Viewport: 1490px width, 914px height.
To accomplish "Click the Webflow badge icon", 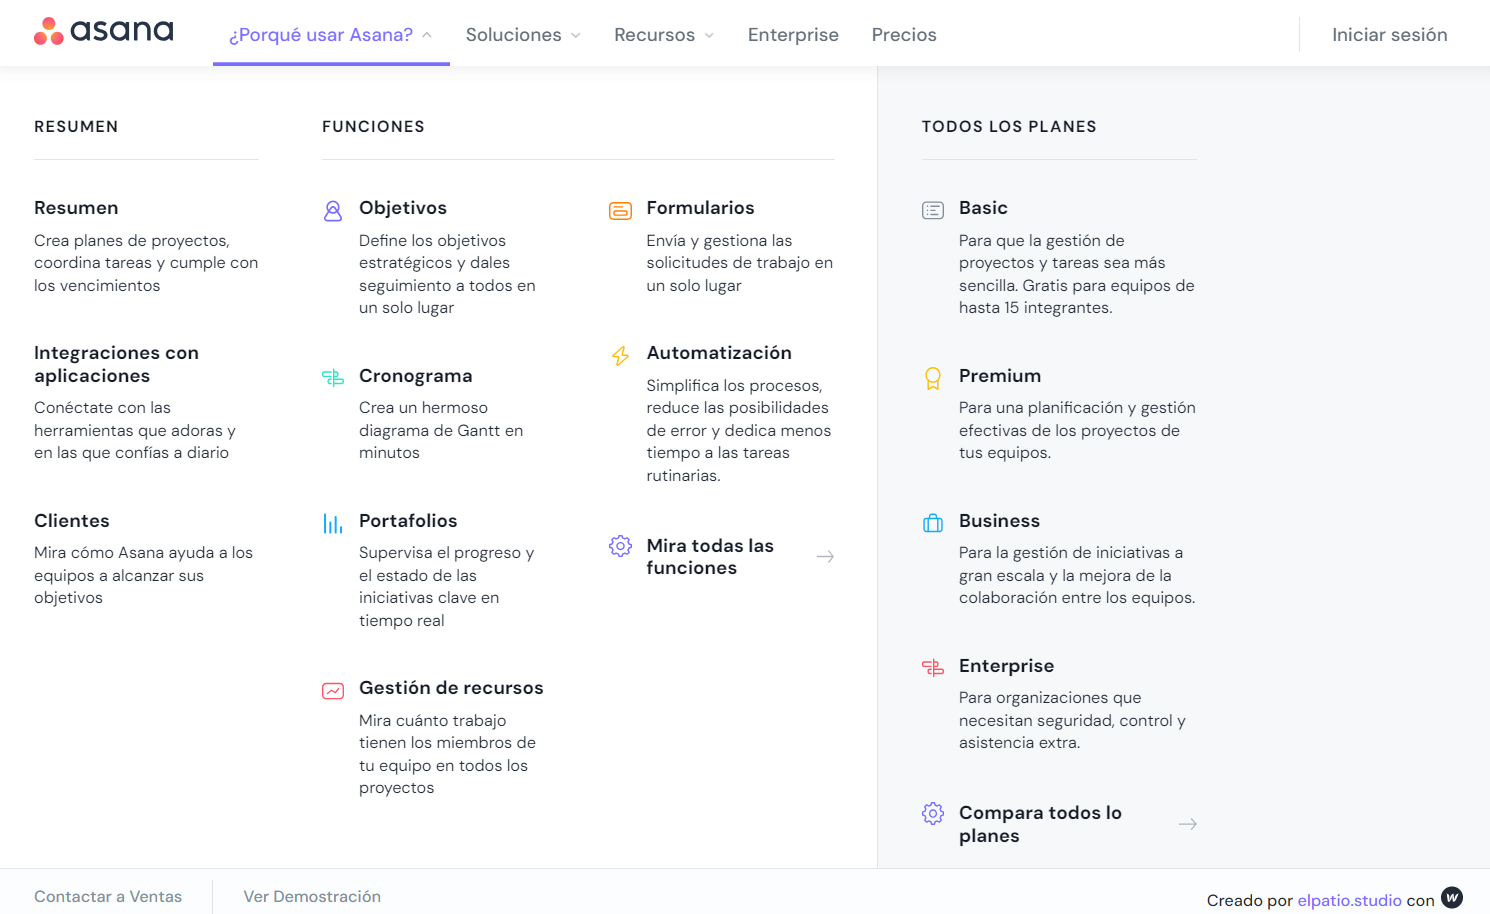I will pos(1452,897).
